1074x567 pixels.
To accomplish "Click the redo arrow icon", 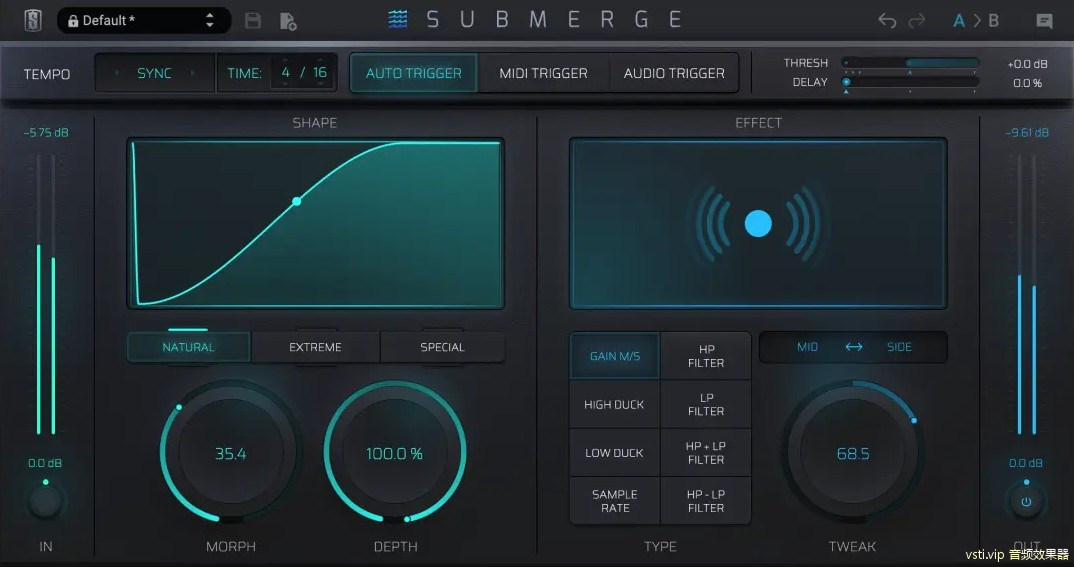I will [916, 21].
